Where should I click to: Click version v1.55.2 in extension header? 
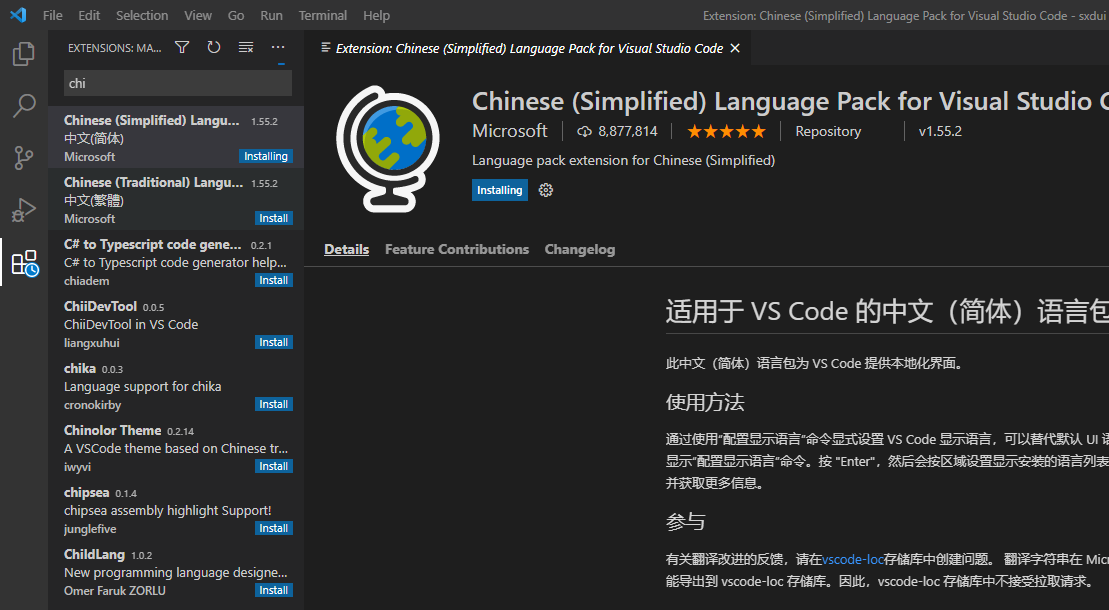click(x=940, y=131)
